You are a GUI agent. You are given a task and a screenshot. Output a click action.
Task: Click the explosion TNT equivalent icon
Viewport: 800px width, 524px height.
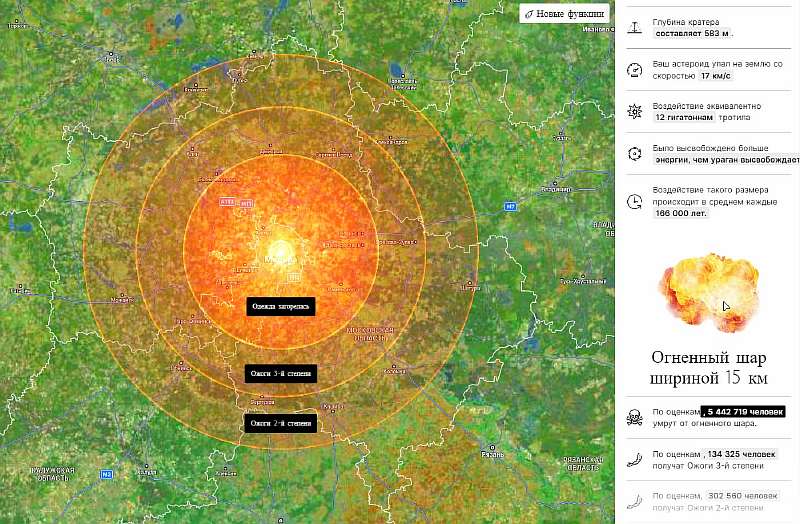(x=634, y=111)
